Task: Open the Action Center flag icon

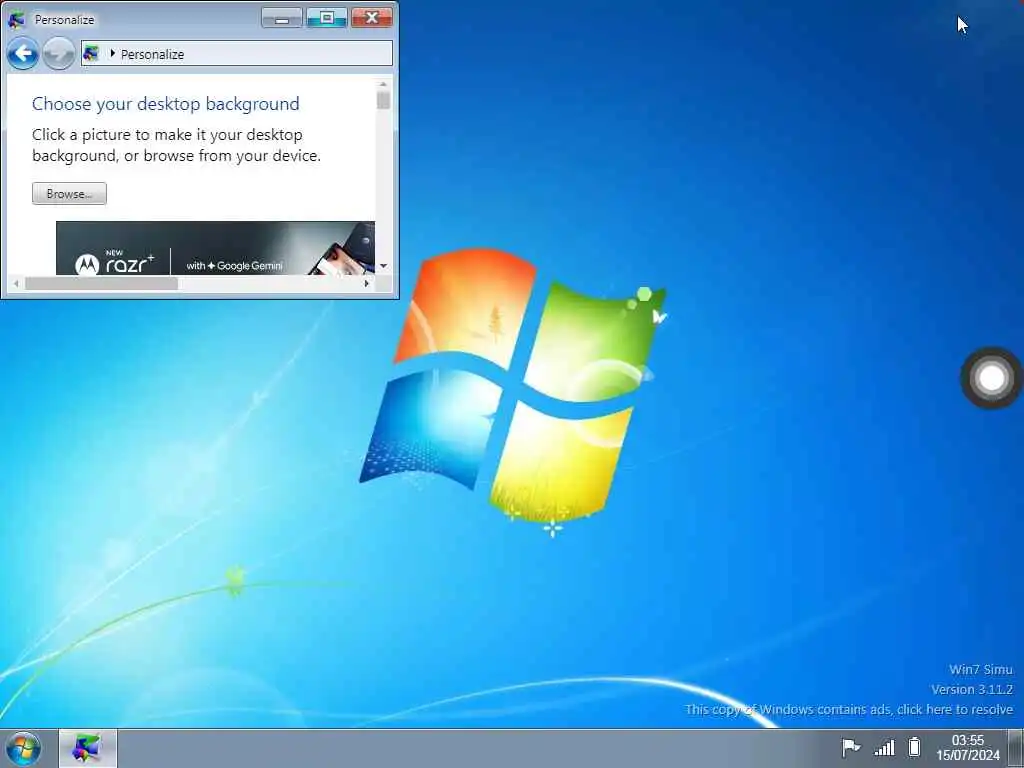Action: (x=850, y=746)
